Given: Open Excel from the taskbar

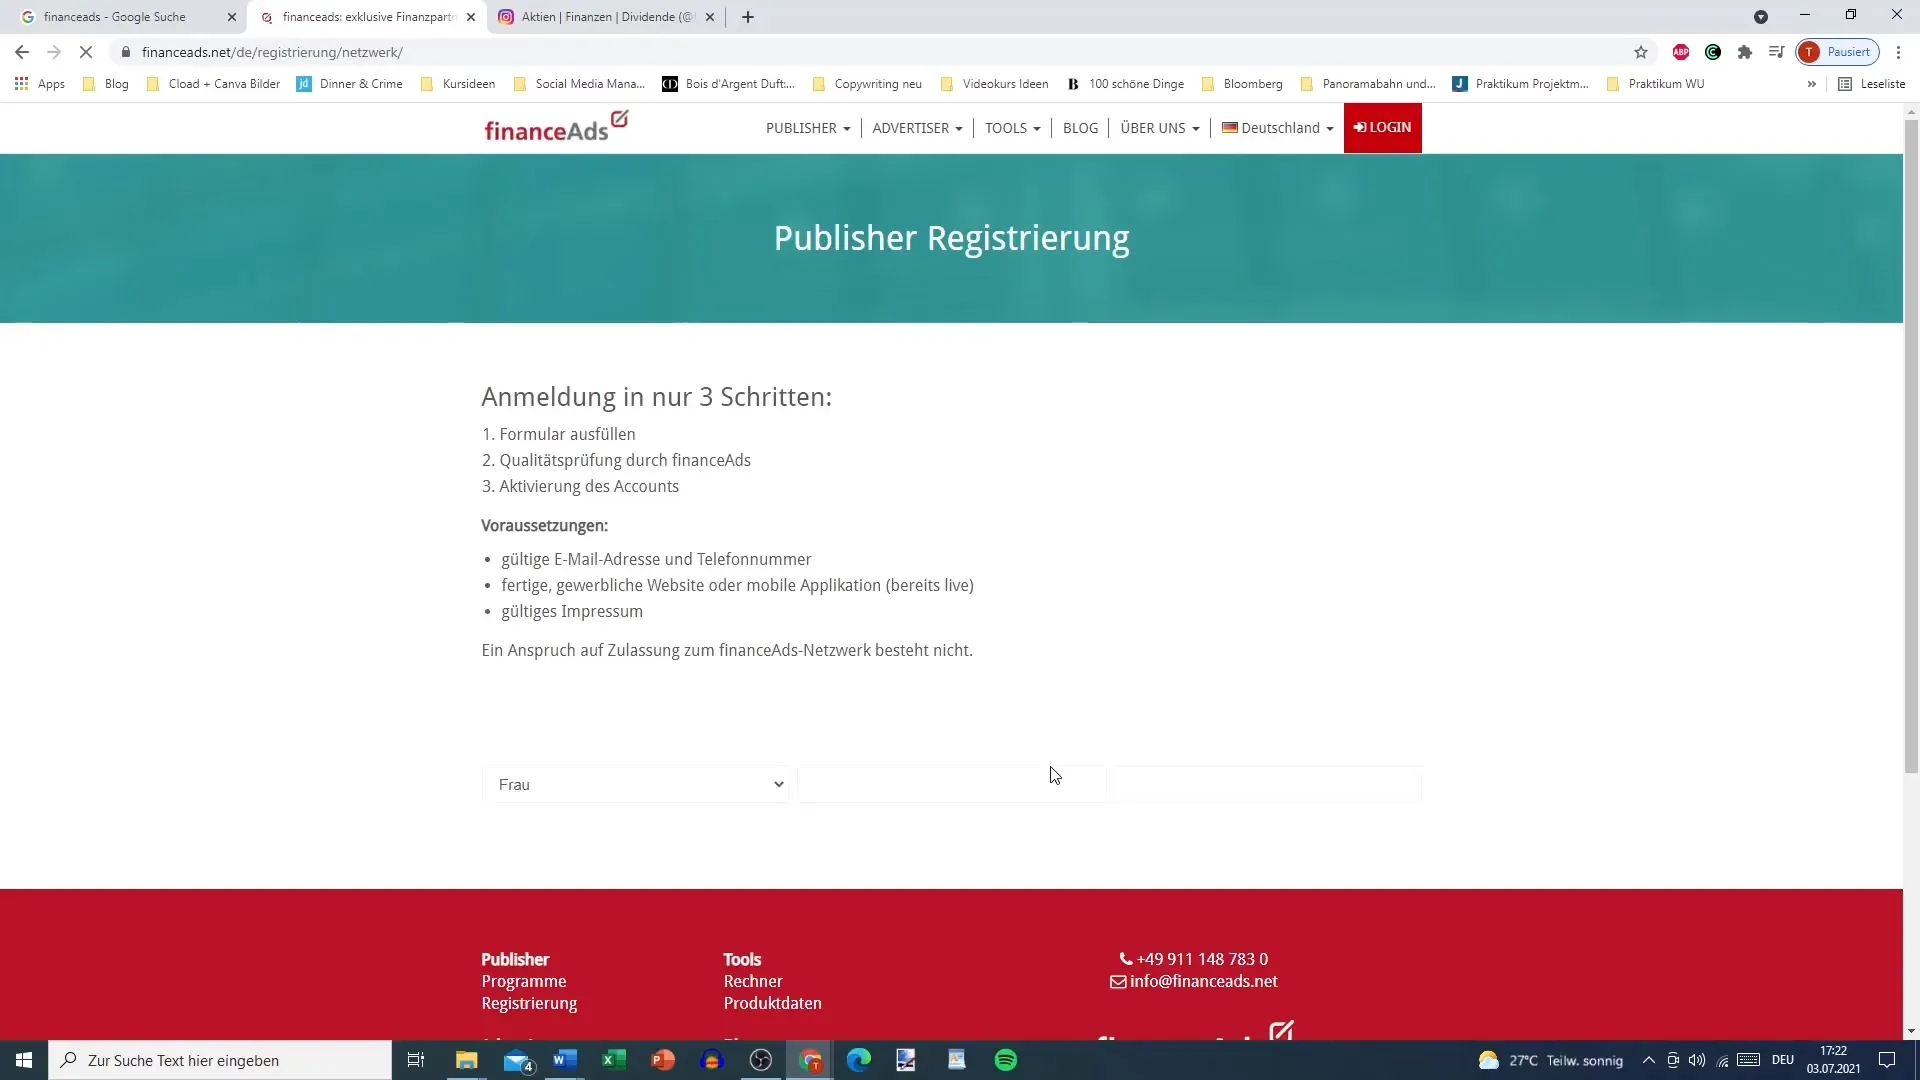Looking at the screenshot, I should 613,1060.
